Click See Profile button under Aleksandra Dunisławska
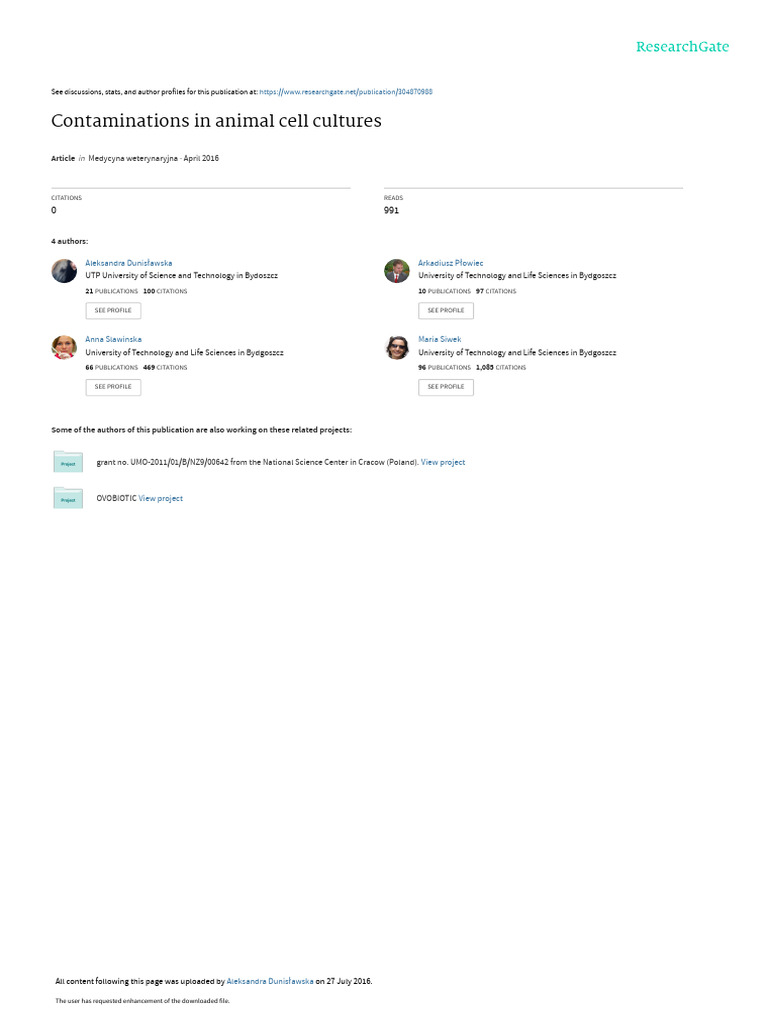768x1024 pixels. pyautogui.click(x=113, y=311)
